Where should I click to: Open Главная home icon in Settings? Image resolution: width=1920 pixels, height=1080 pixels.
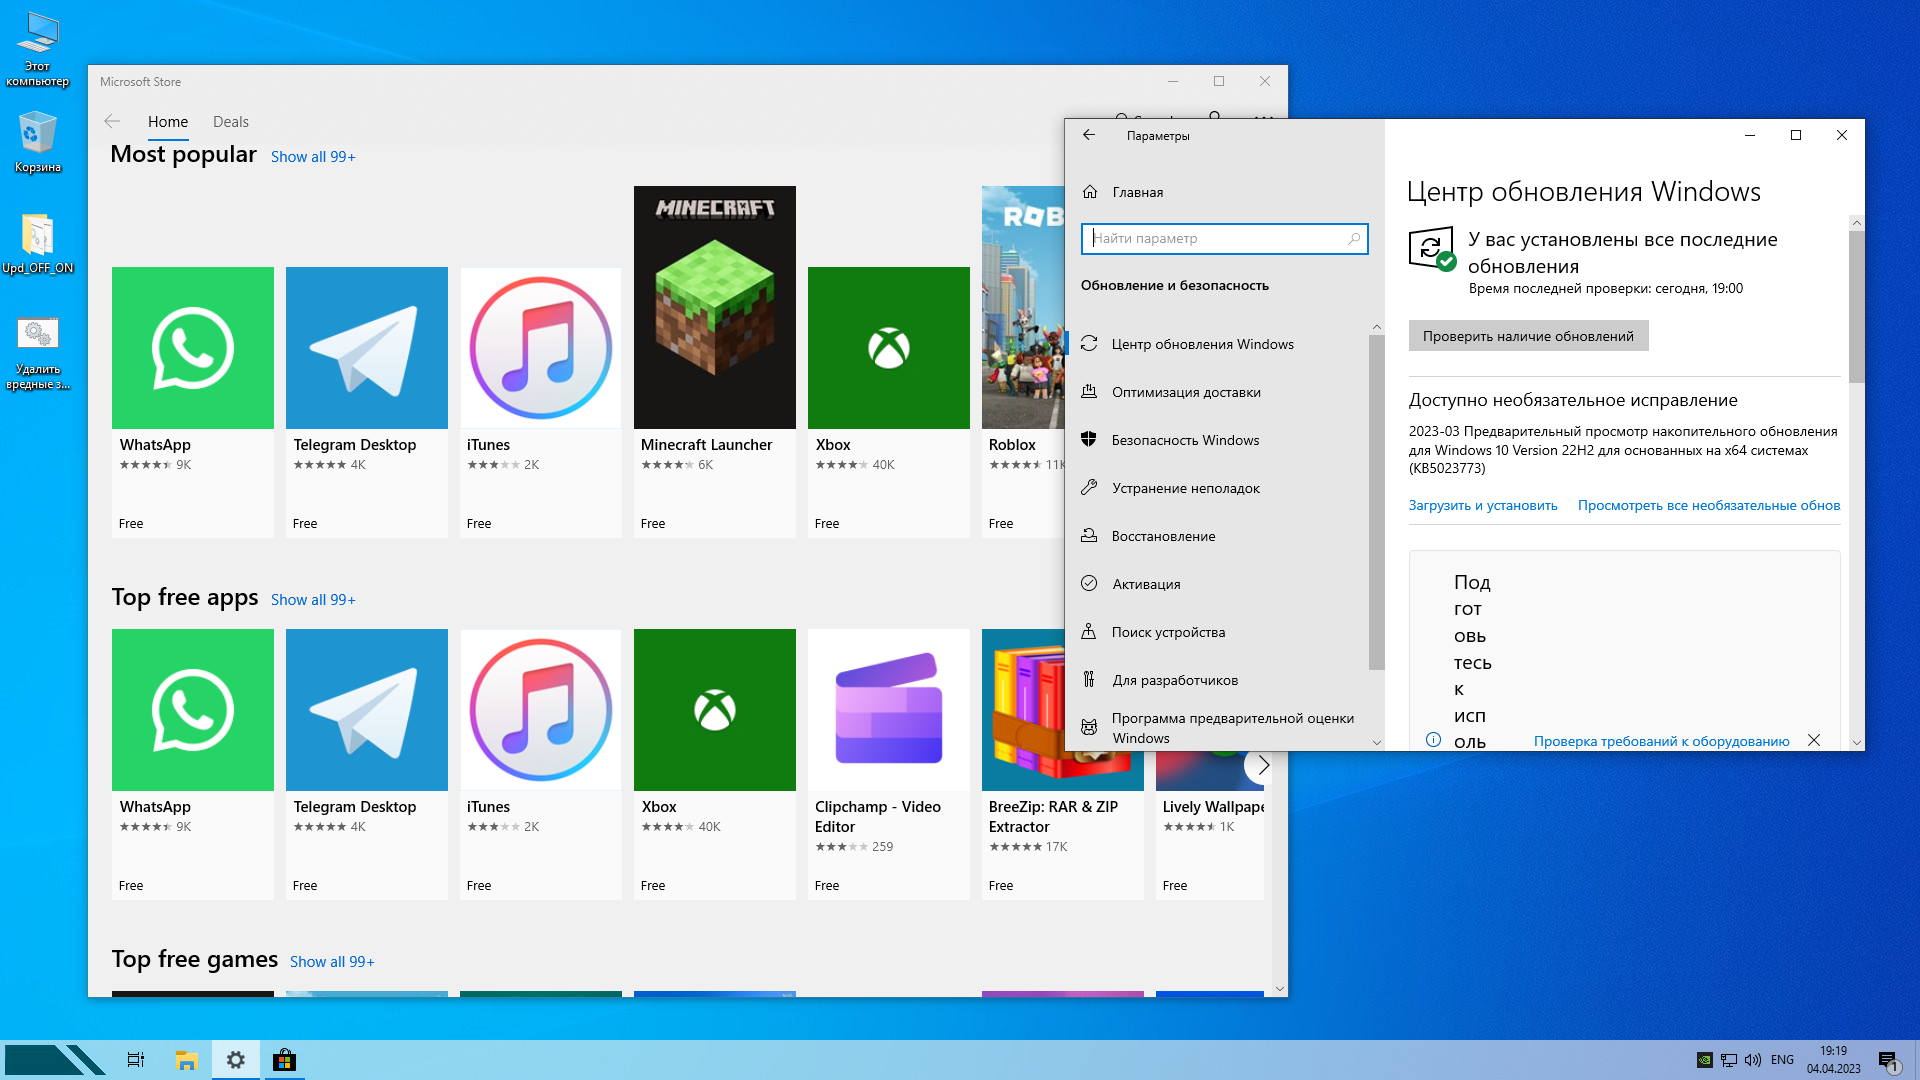(1090, 192)
